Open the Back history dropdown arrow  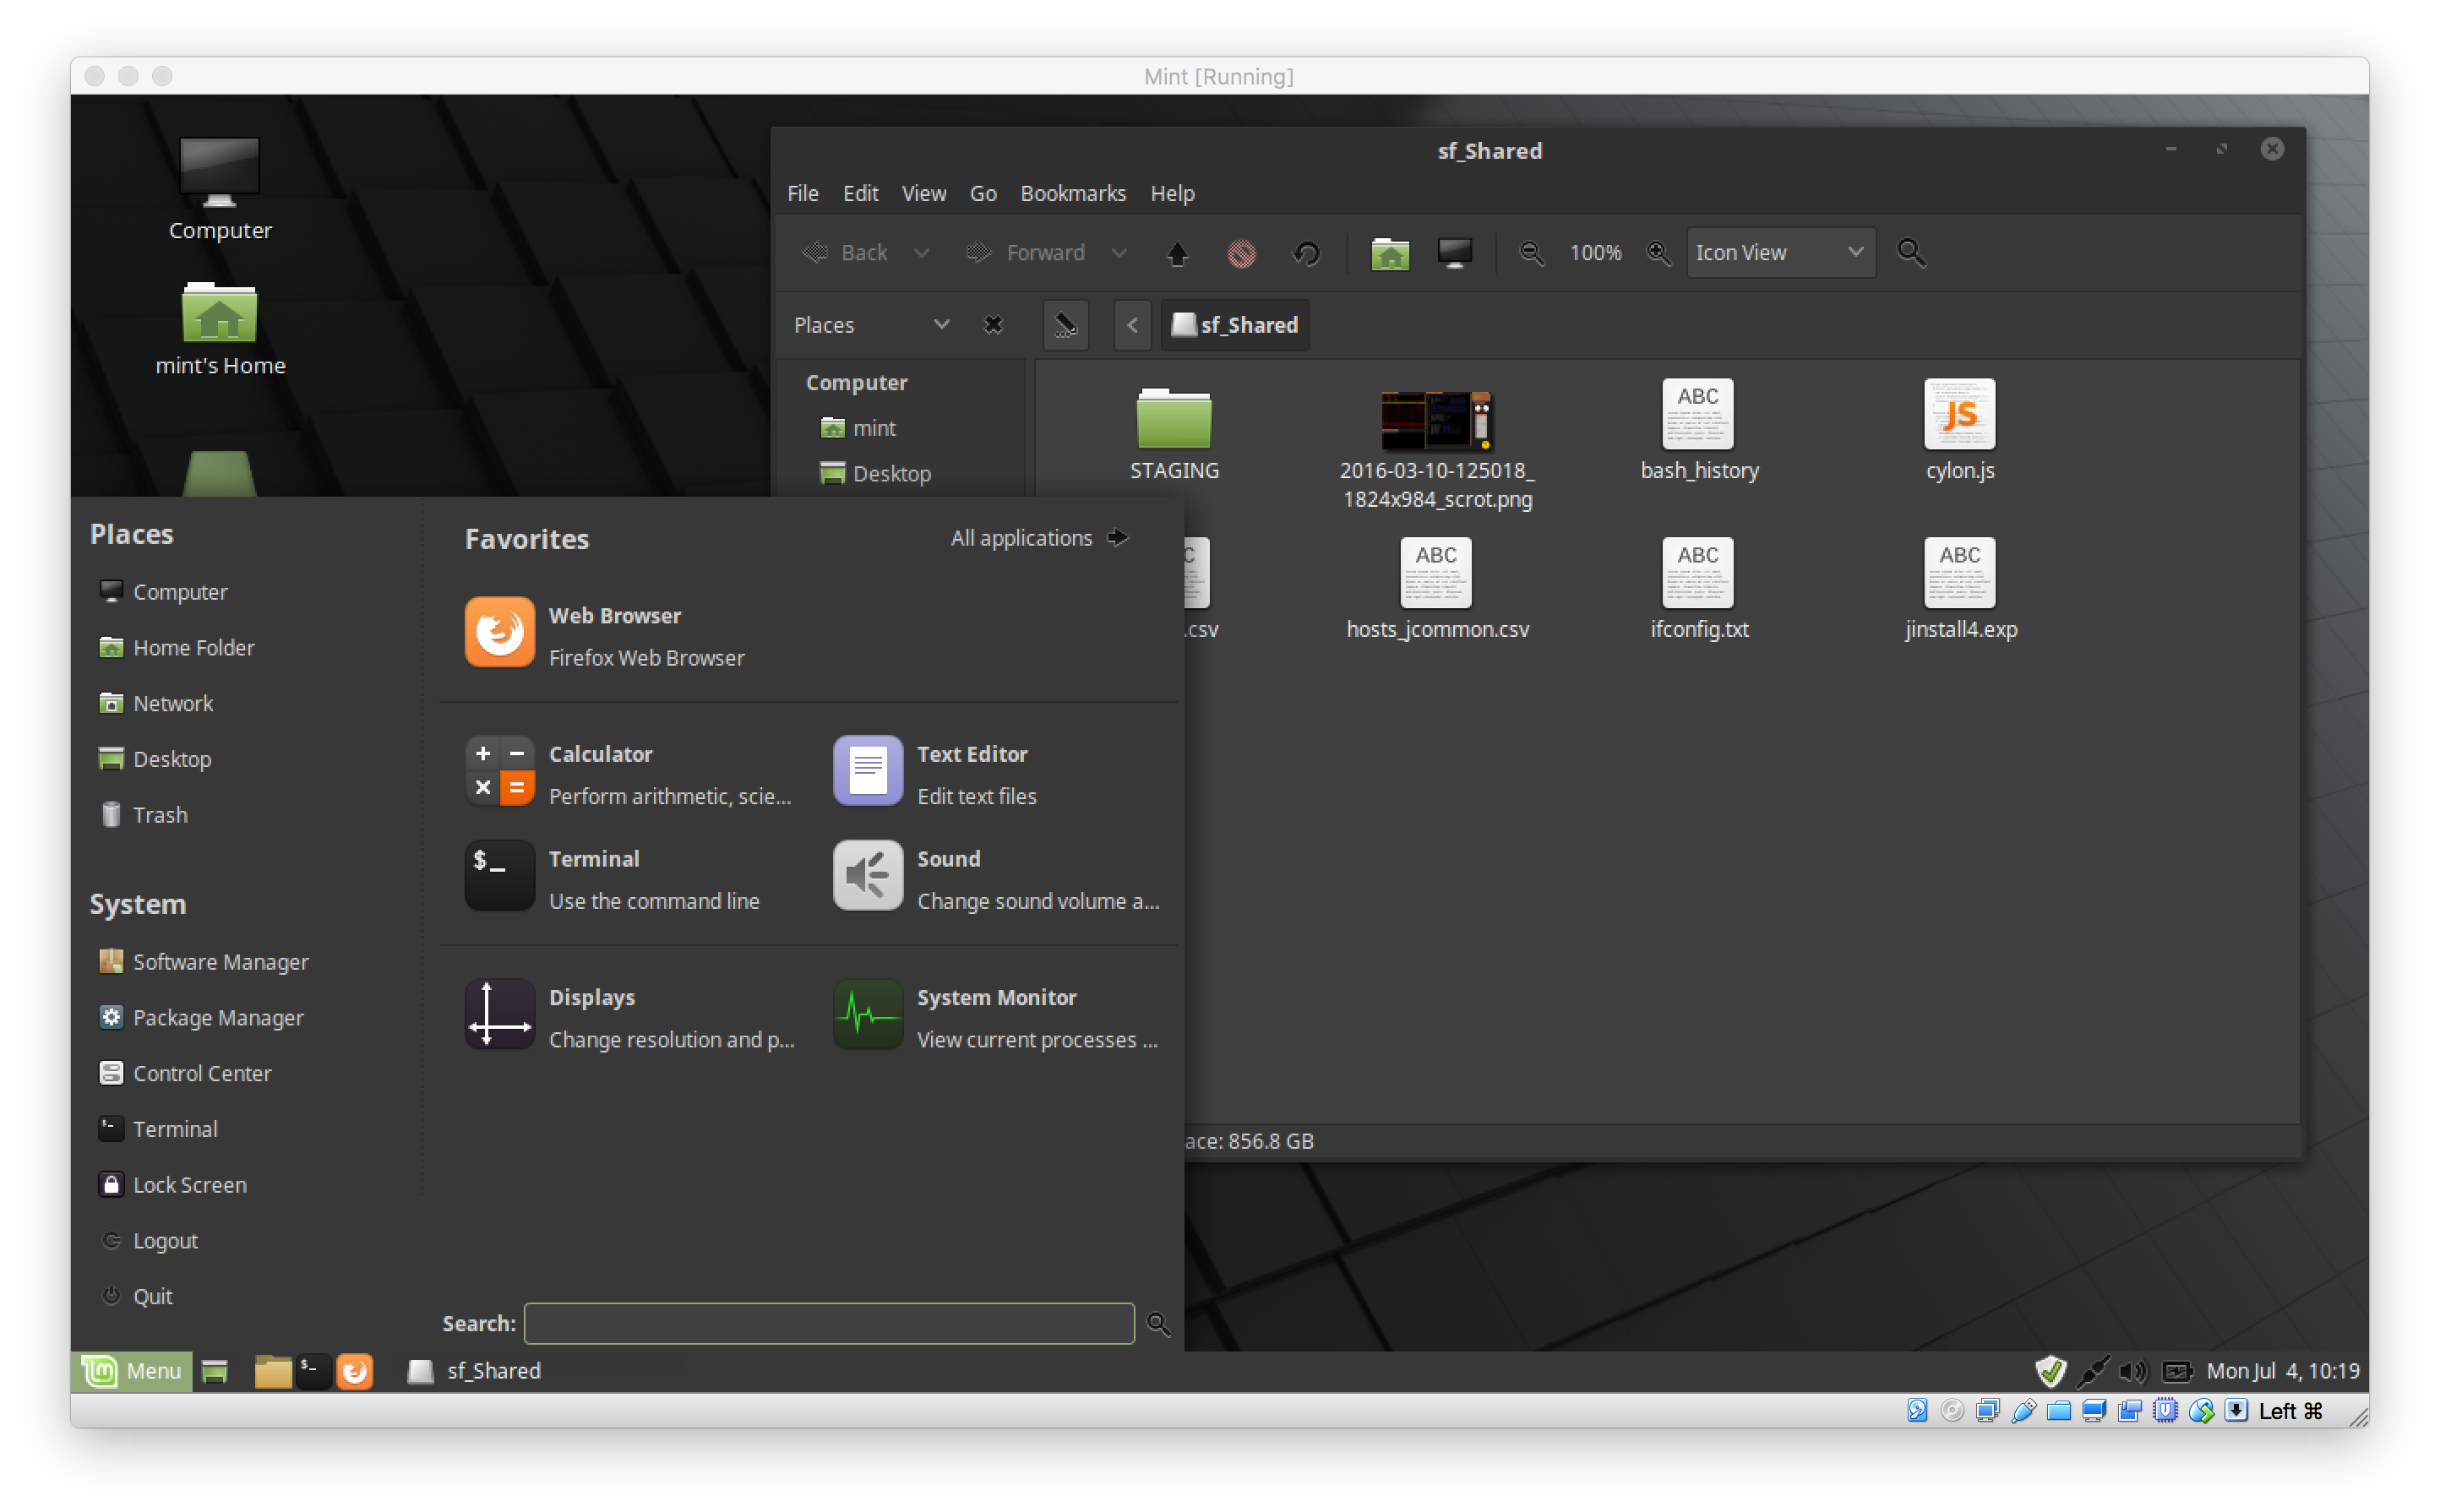pos(921,253)
